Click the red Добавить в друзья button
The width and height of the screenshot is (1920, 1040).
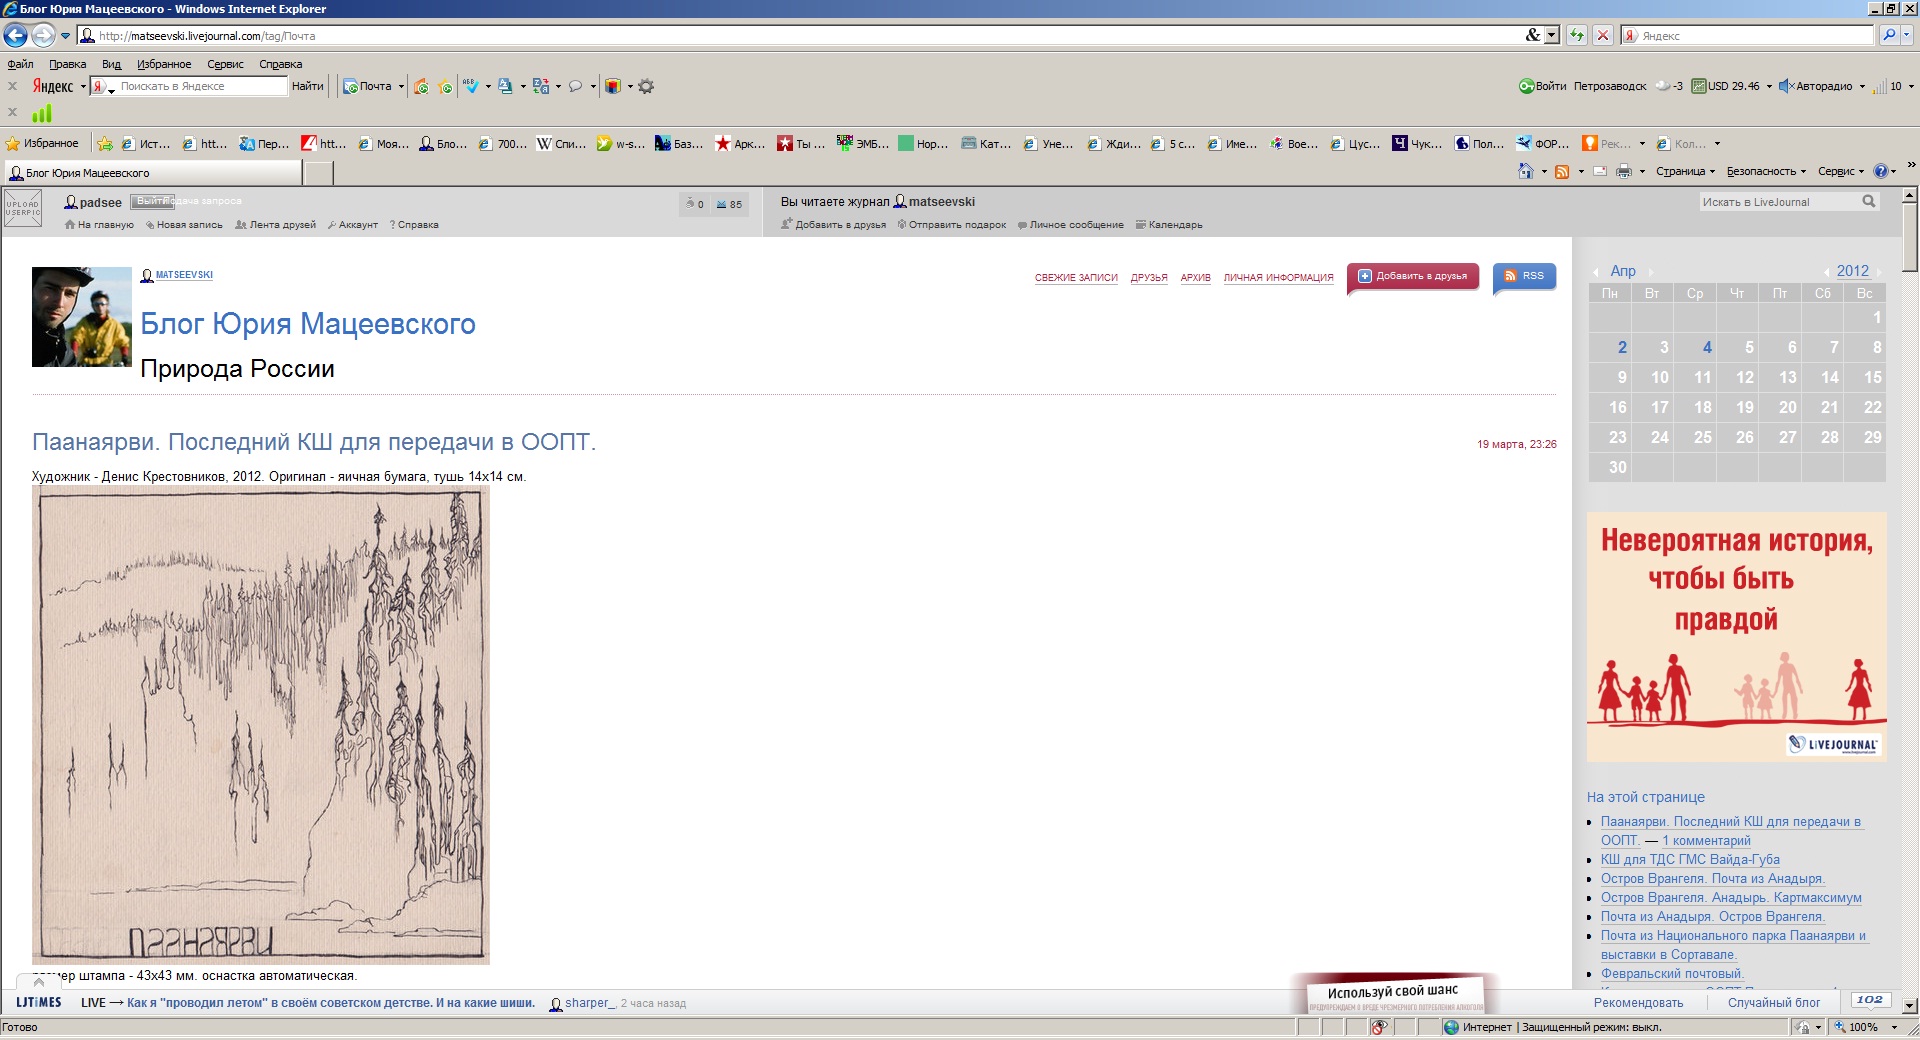point(1412,277)
